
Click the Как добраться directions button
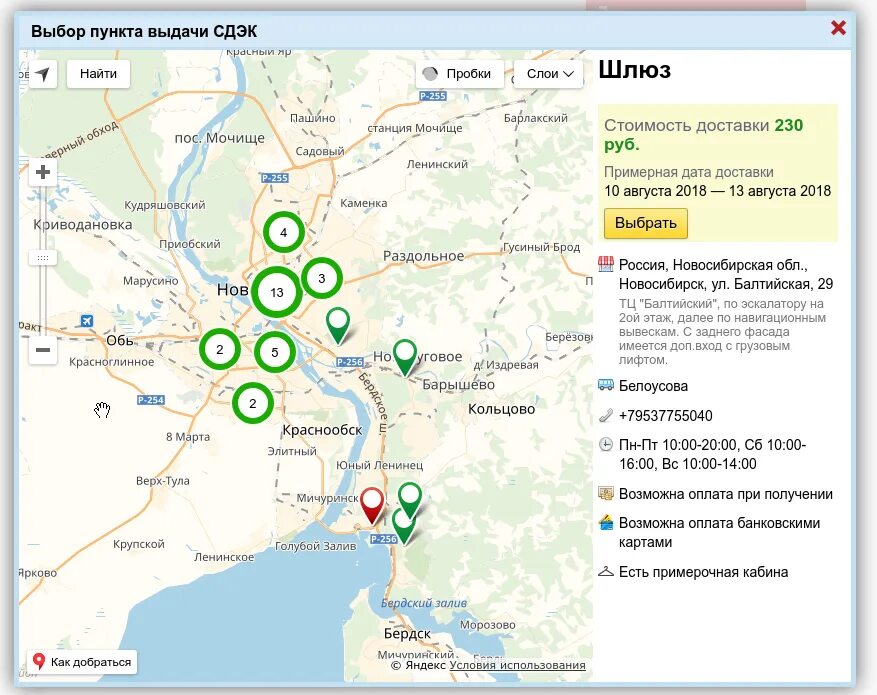click(82, 662)
